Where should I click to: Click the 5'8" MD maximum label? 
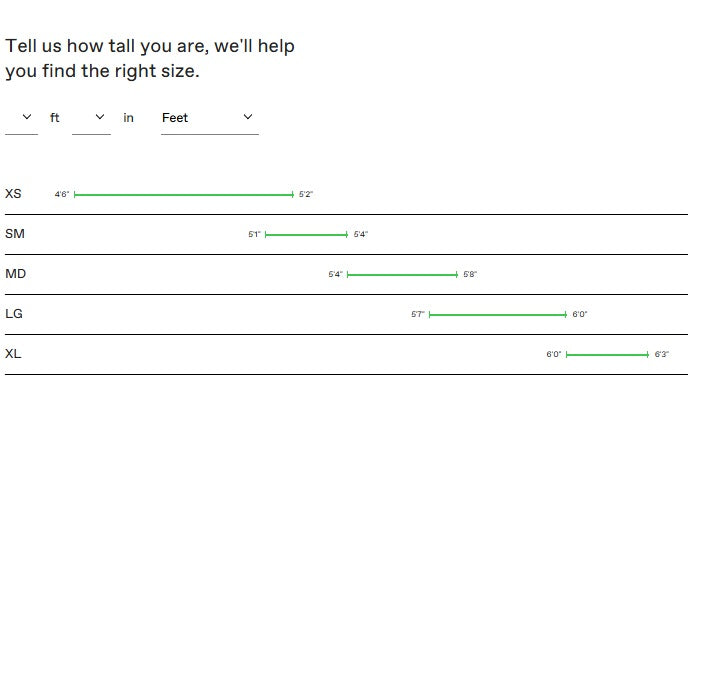470,275
